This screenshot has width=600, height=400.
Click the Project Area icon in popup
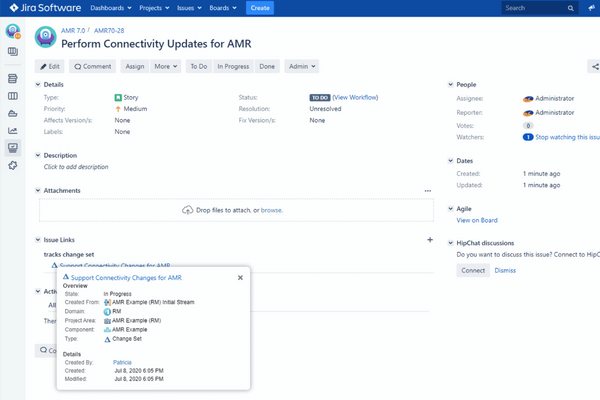tap(107, 321)
